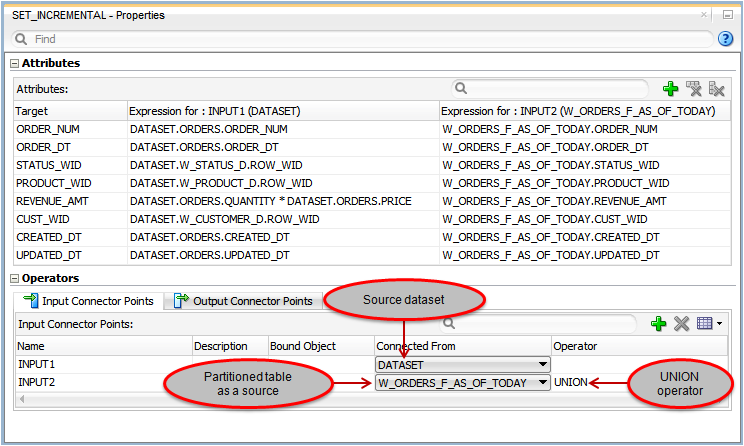Click the Operator column header
744x446 pixels.
639,346
